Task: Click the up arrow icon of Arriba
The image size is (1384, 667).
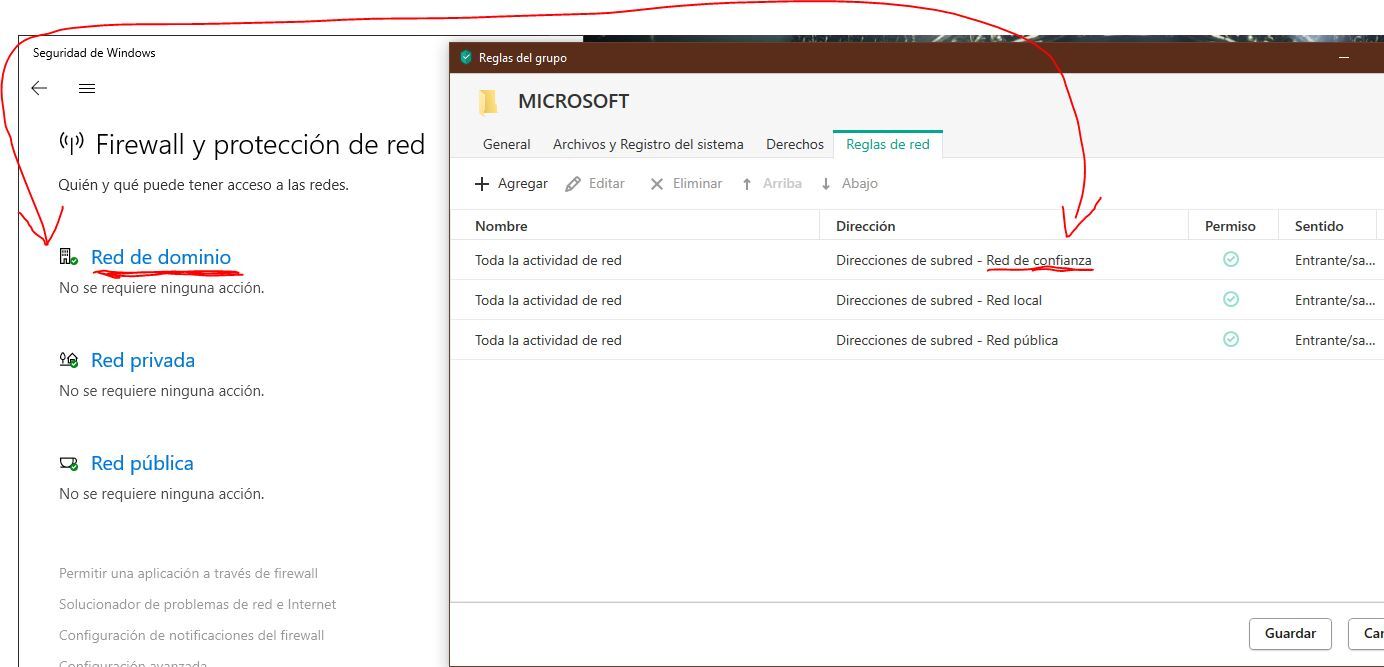Action: 747,184
